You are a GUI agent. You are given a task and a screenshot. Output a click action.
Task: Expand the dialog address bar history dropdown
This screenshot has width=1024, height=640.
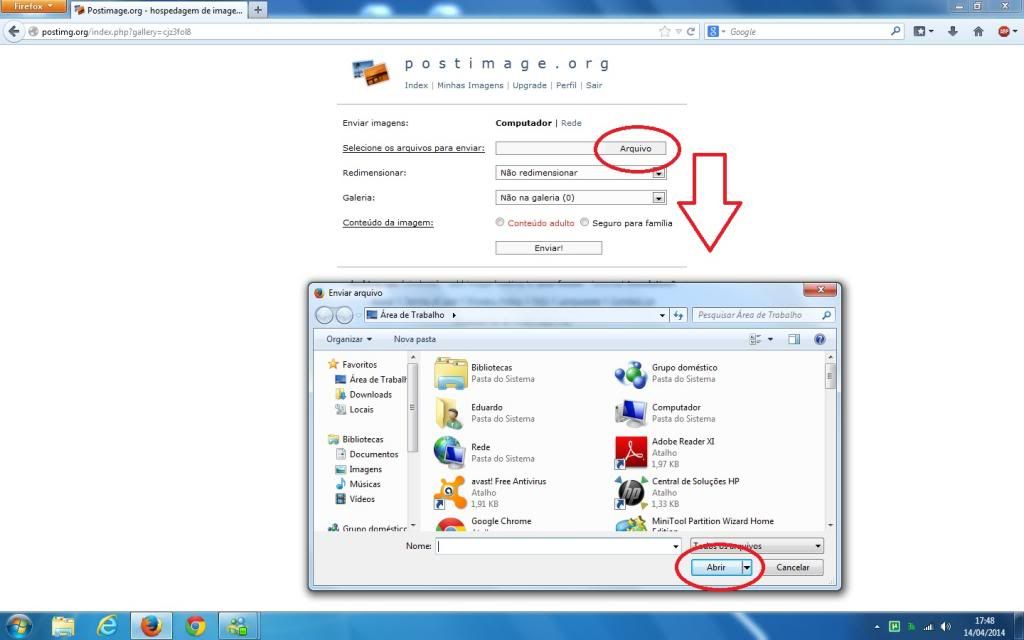click(x=662, y=315)
